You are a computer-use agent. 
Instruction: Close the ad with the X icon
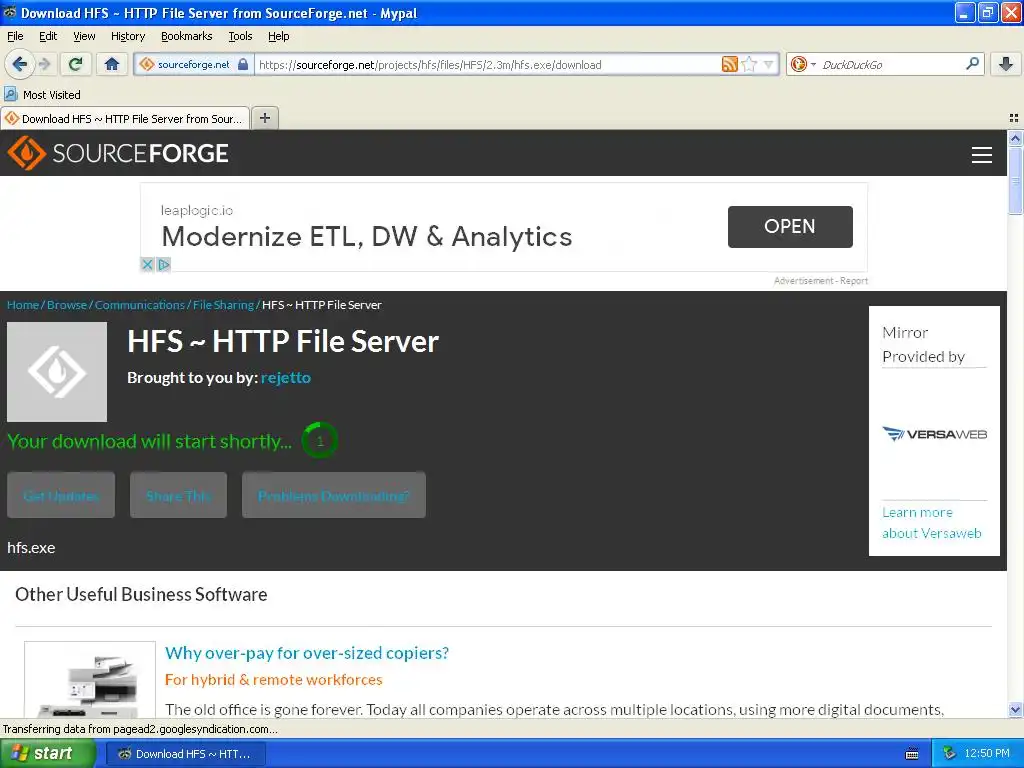(x=147, y=264)
